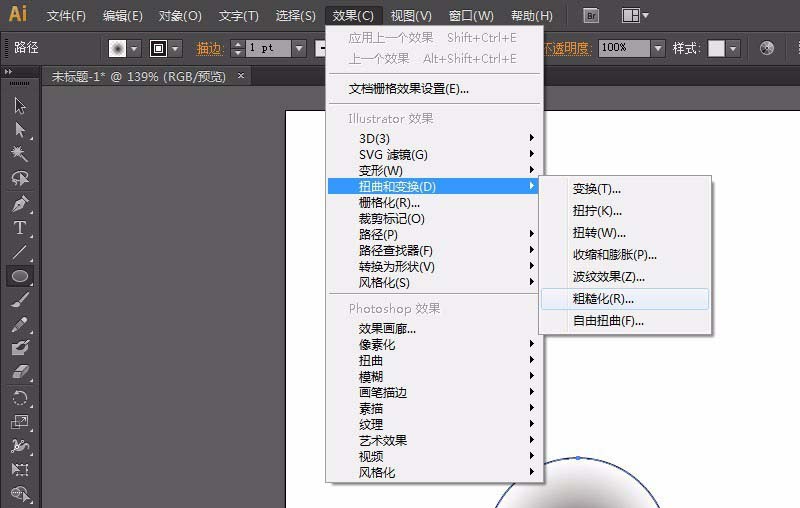Open the 窗口(W) menu

[x=471, y=16]
